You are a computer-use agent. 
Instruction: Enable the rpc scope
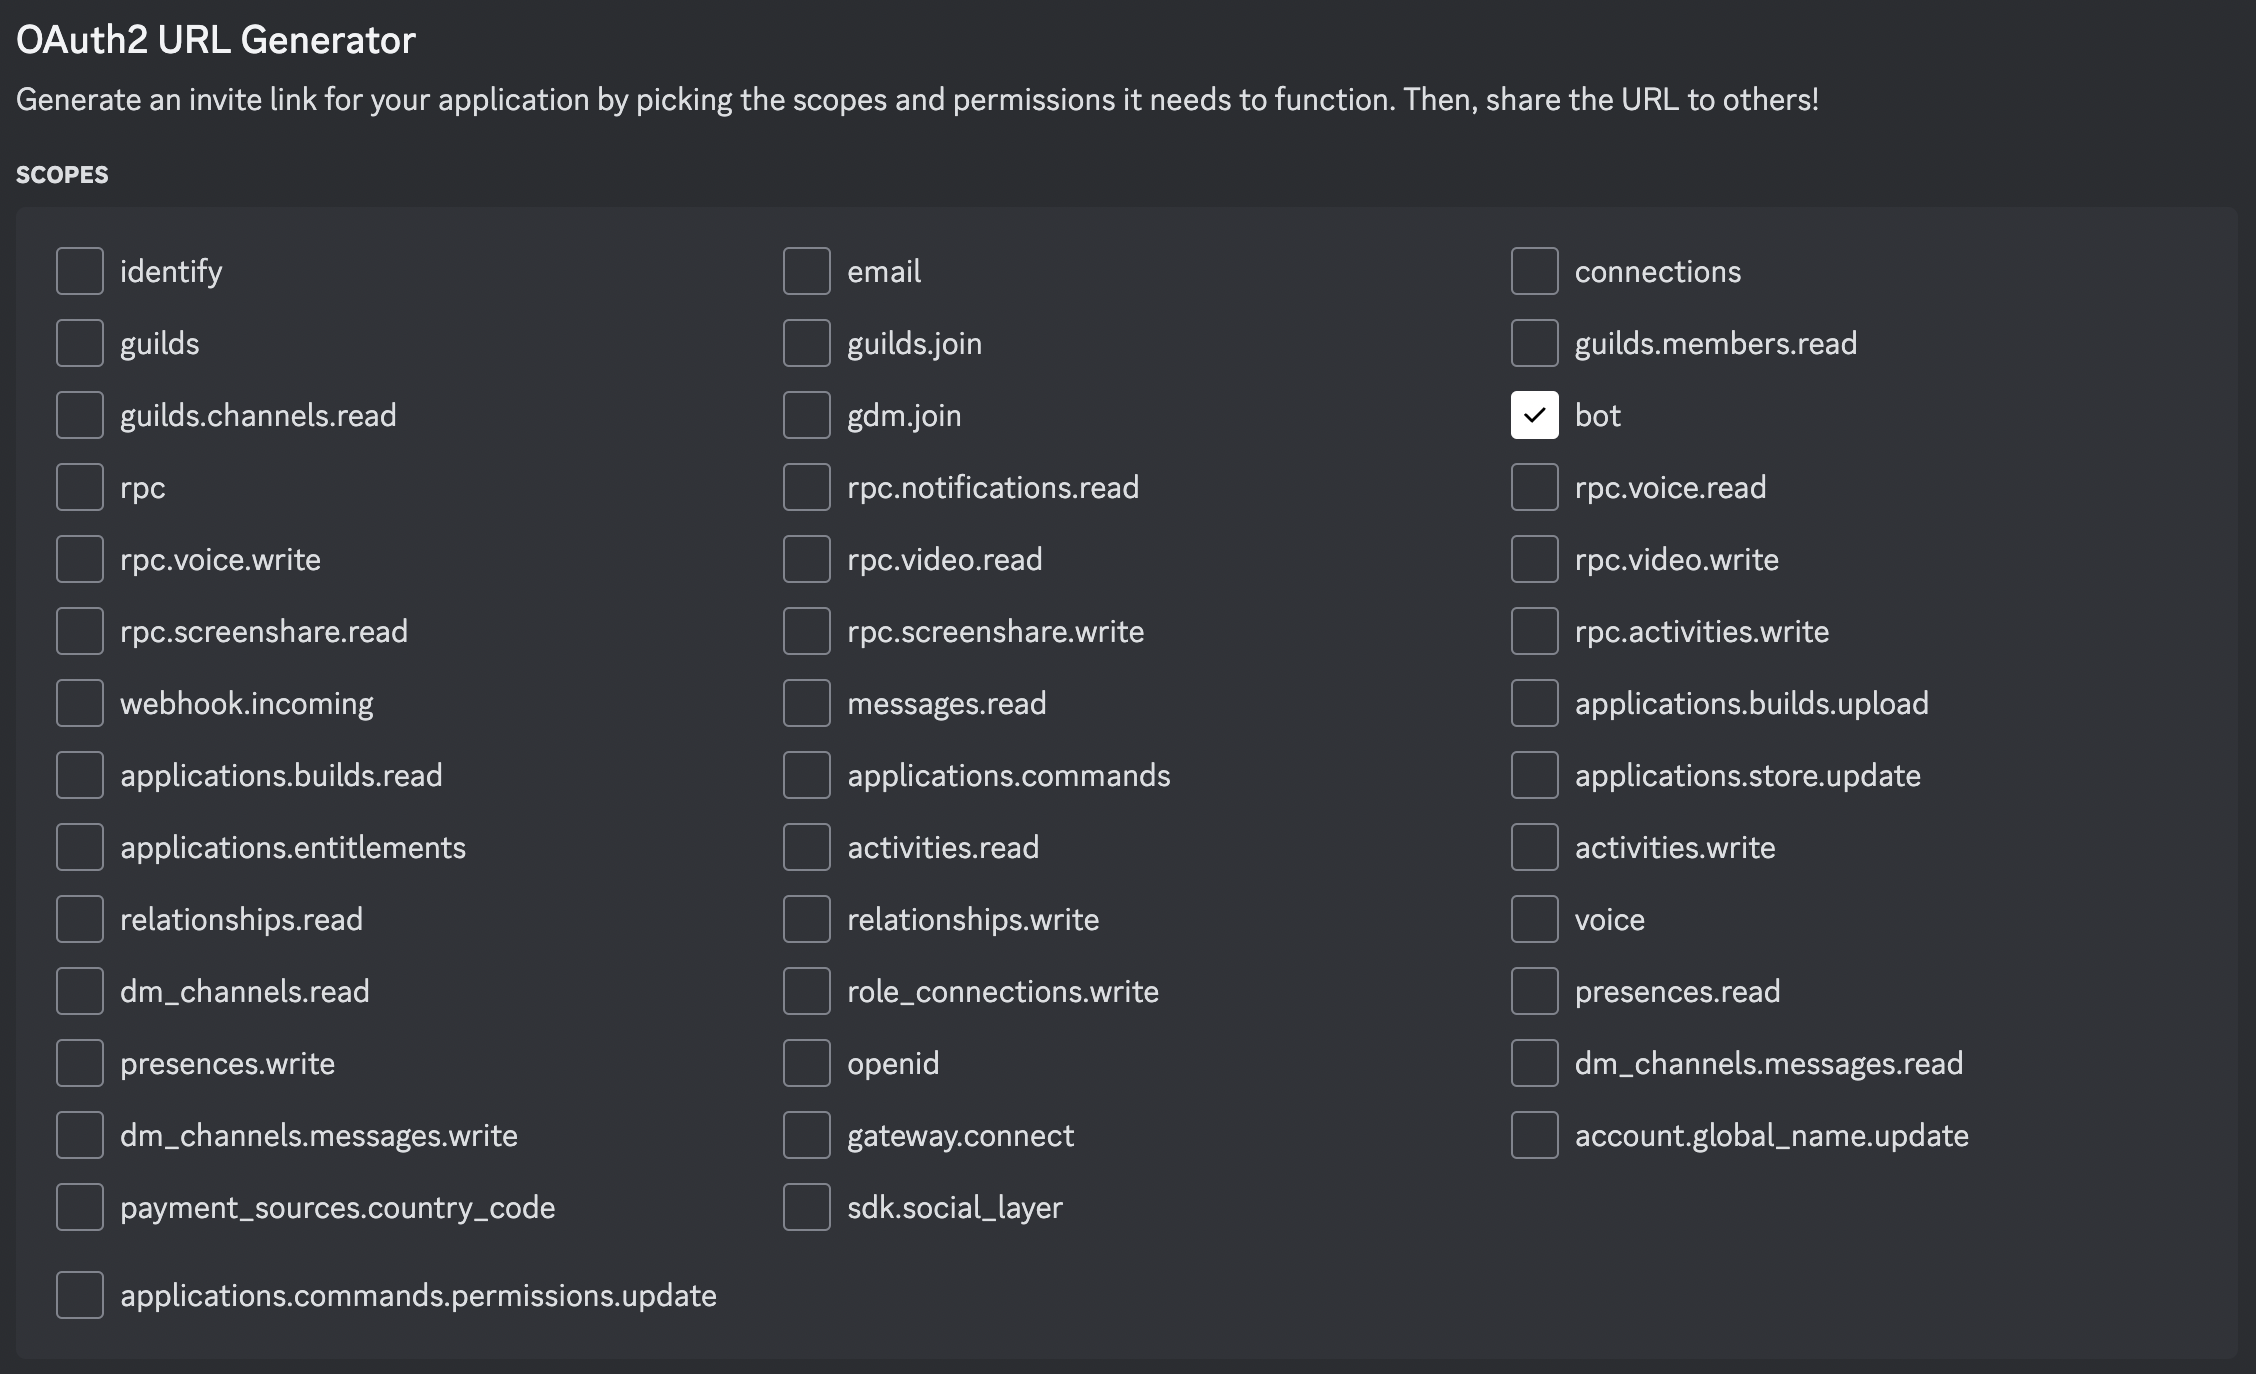(80, 487)
